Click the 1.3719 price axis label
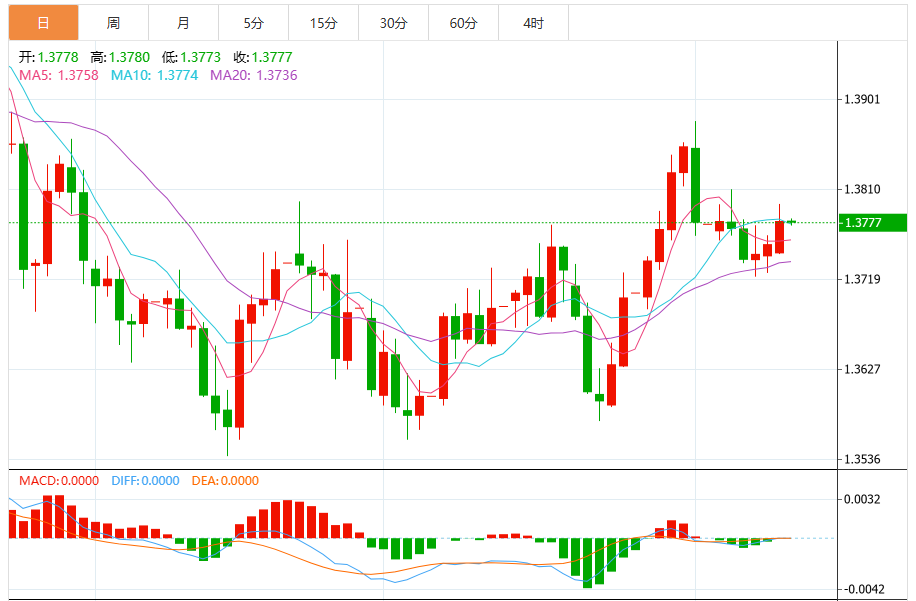The height and width of the screenshot is (601, 916). point(862,279)
